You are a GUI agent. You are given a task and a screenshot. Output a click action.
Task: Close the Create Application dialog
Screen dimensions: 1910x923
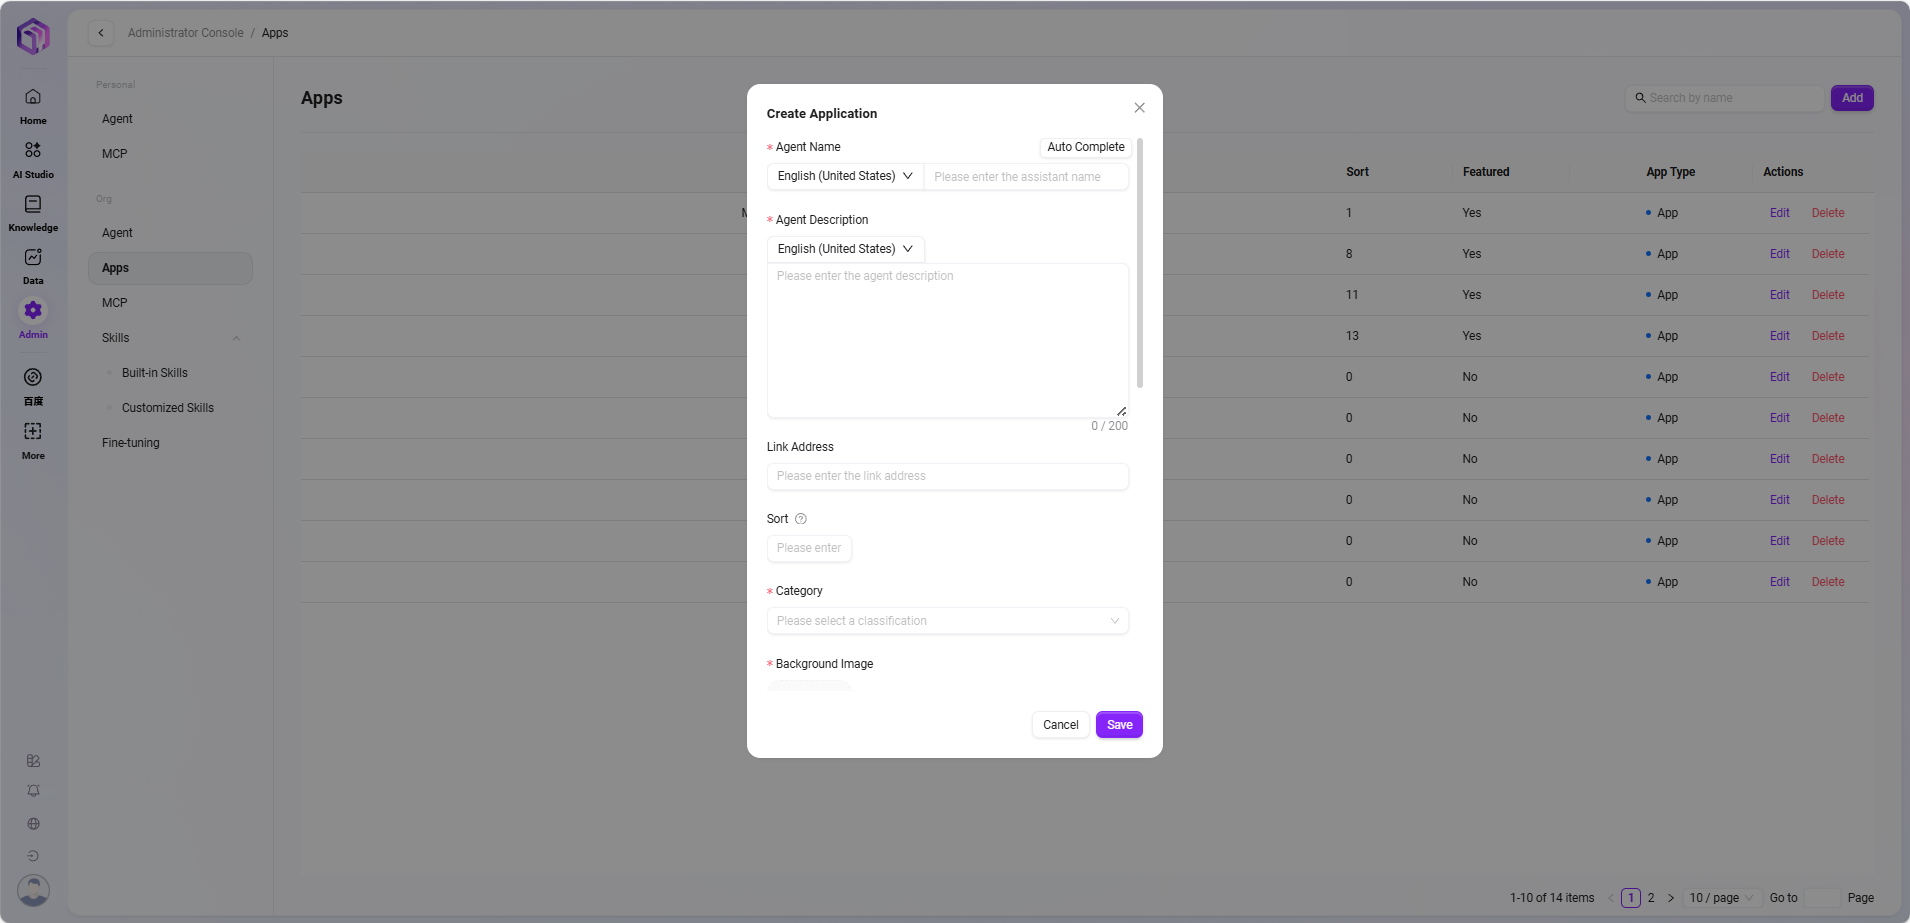(x=1139, y=108)
